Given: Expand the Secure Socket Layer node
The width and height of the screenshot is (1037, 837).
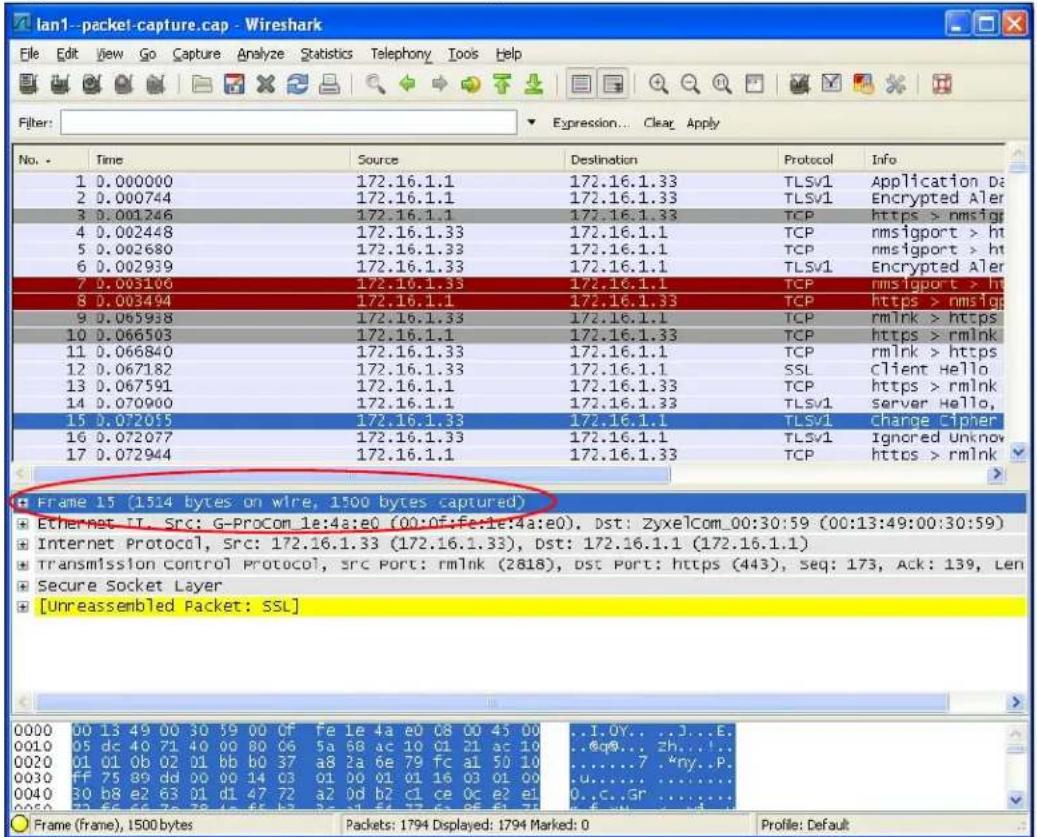Looking at the screenshot, I should 22,586.
